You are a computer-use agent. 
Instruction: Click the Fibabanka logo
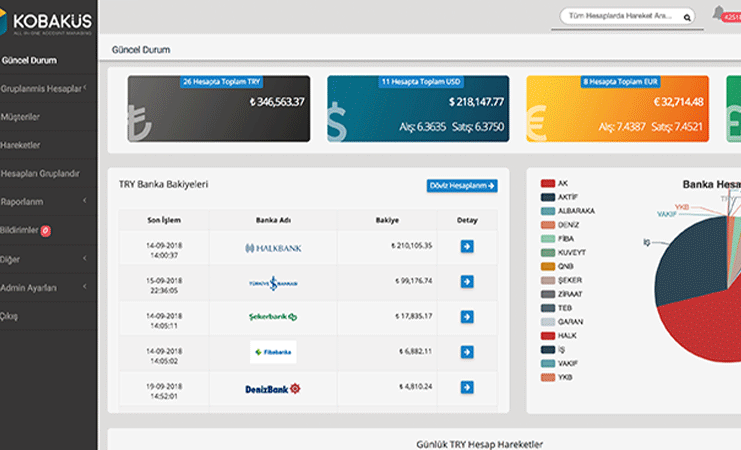click(273, 352)
